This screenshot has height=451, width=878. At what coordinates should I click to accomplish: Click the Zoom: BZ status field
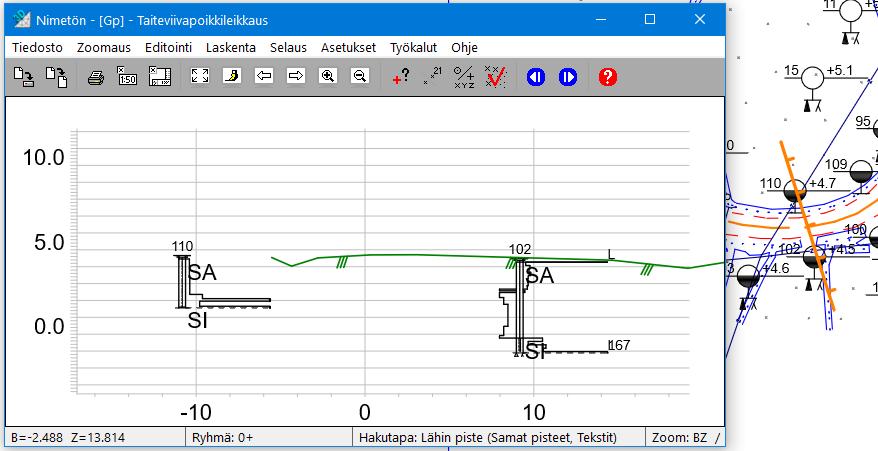coord(684,438)
